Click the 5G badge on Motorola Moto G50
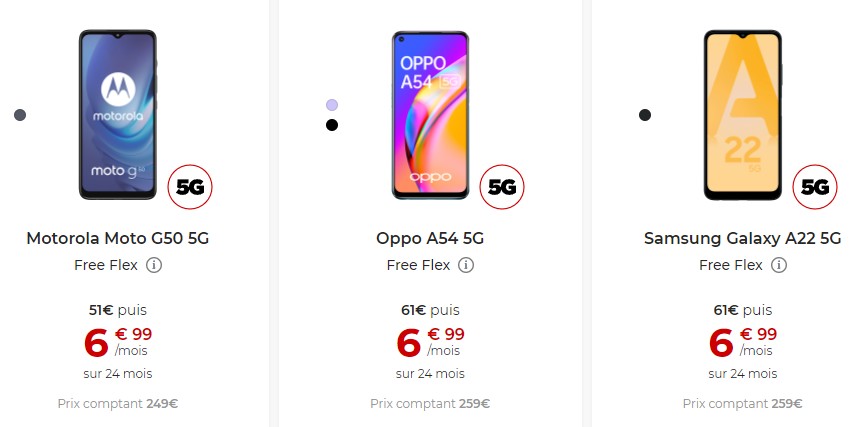This screenshot has height=427, width=857. [190, 186]
